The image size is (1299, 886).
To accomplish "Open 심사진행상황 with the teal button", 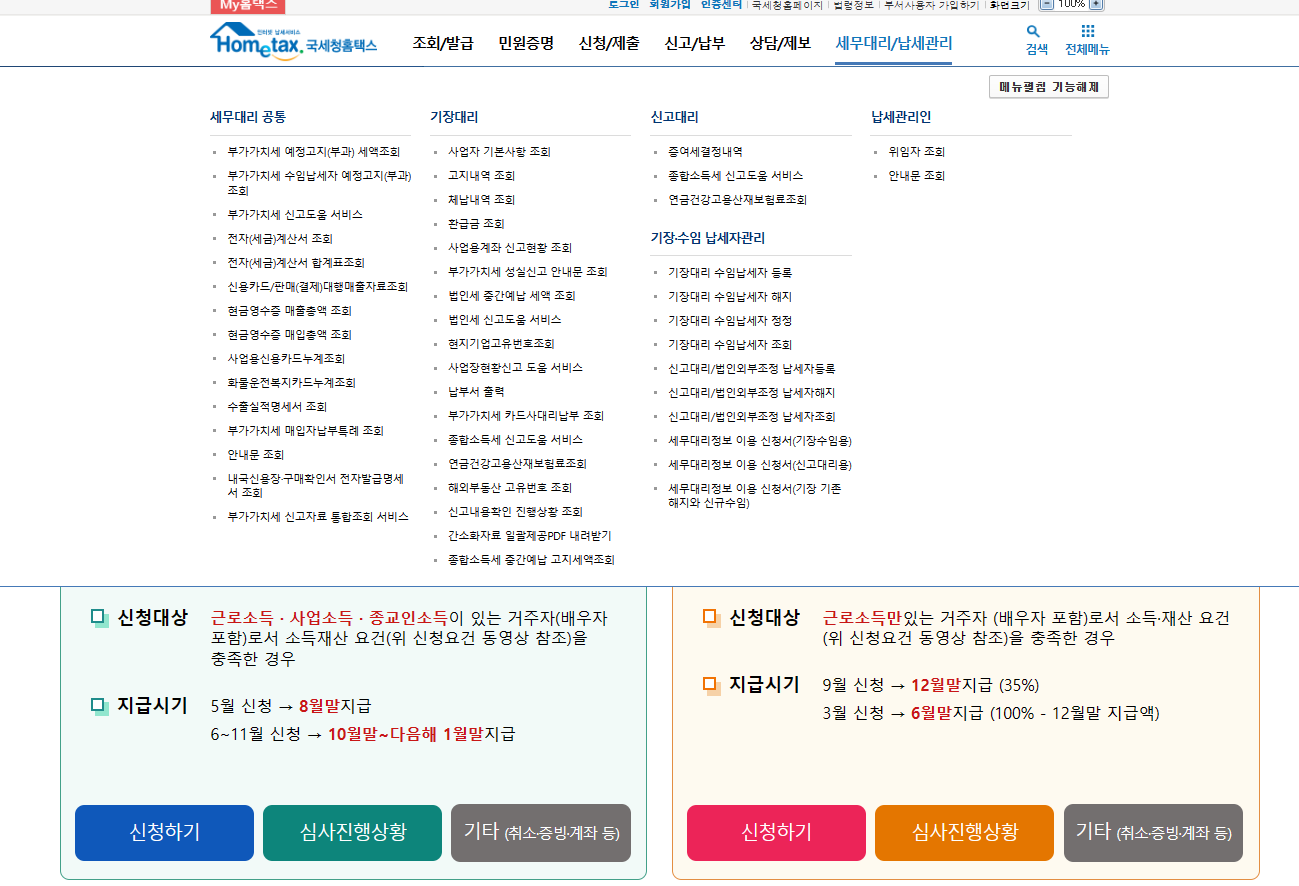I will pos(351,832).
